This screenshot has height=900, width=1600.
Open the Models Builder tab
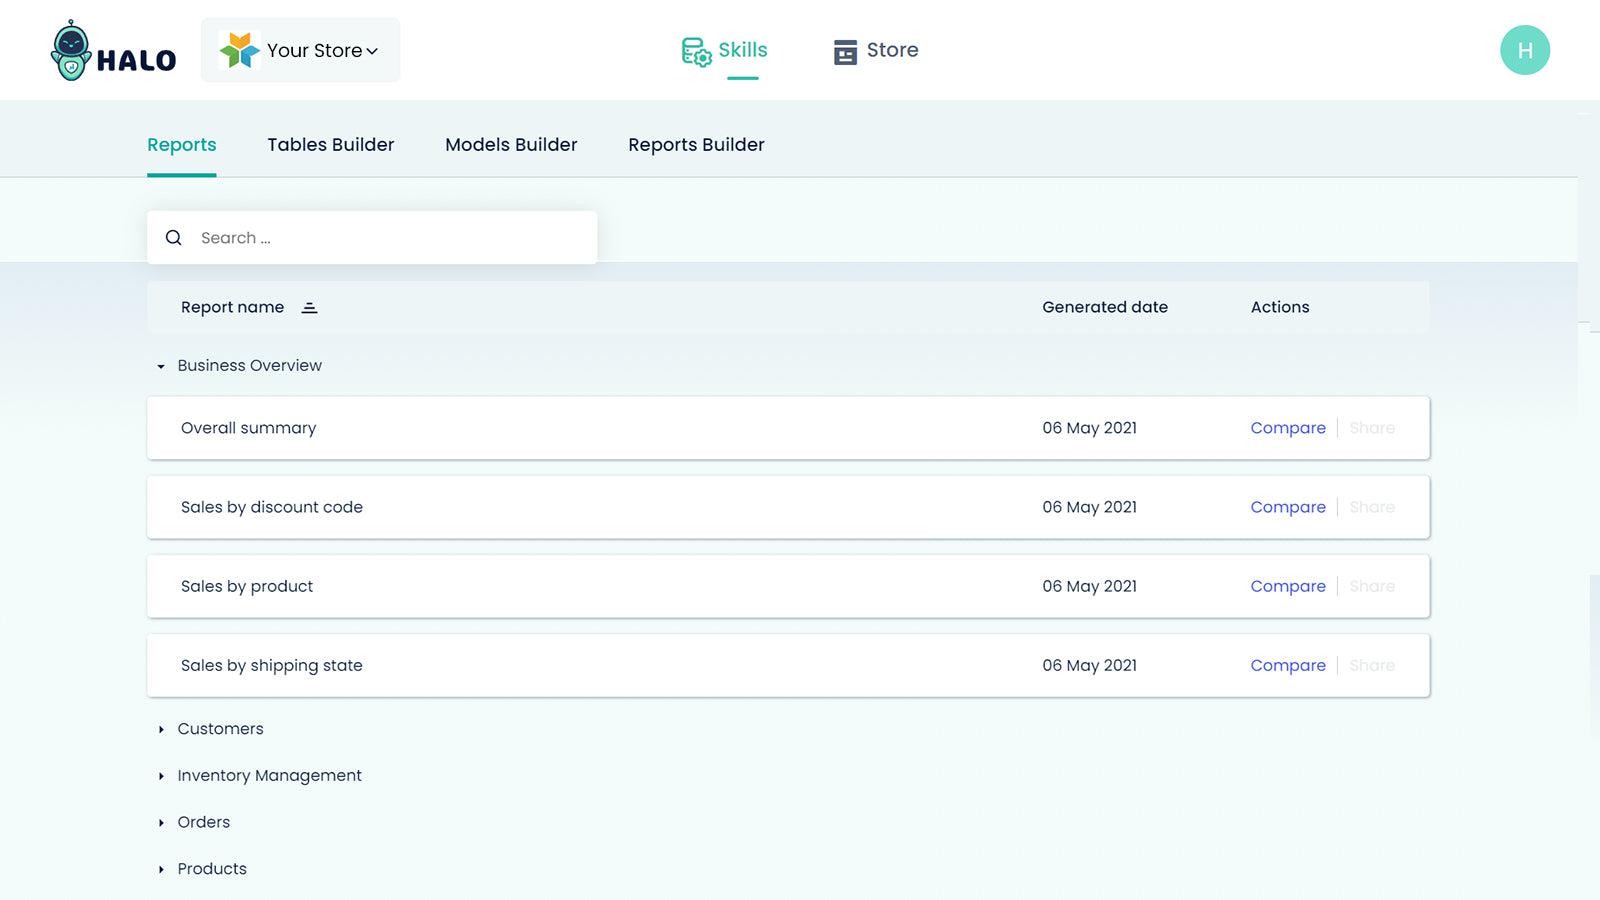point(510,144)
